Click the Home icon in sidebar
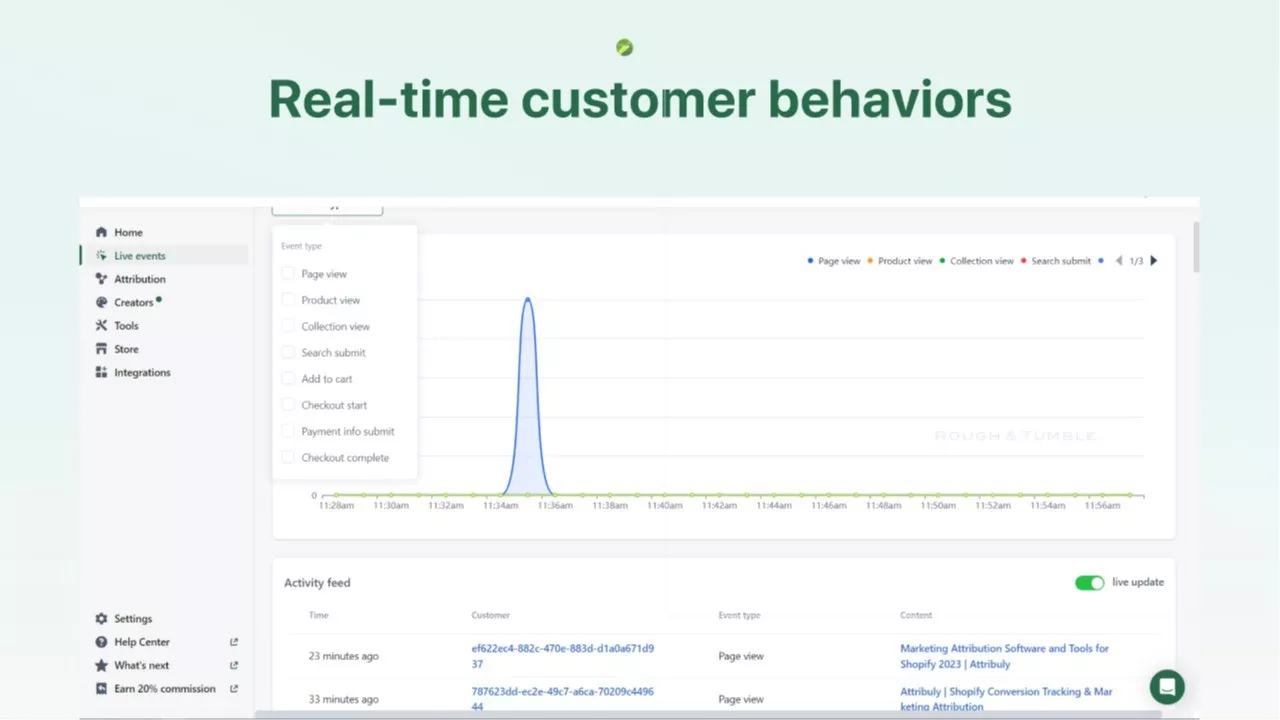Viewport: 1280px width, 720px height. point(101,232)
